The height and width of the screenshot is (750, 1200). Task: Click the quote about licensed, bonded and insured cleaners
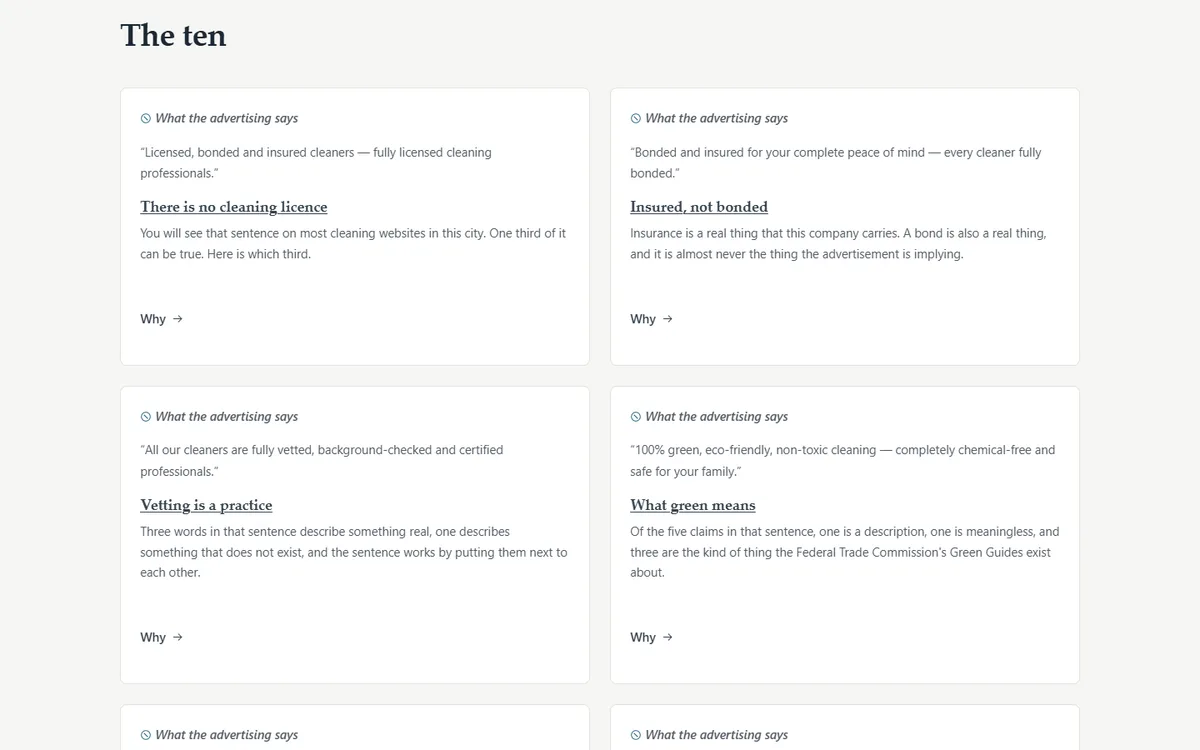[x=316, y=163]
